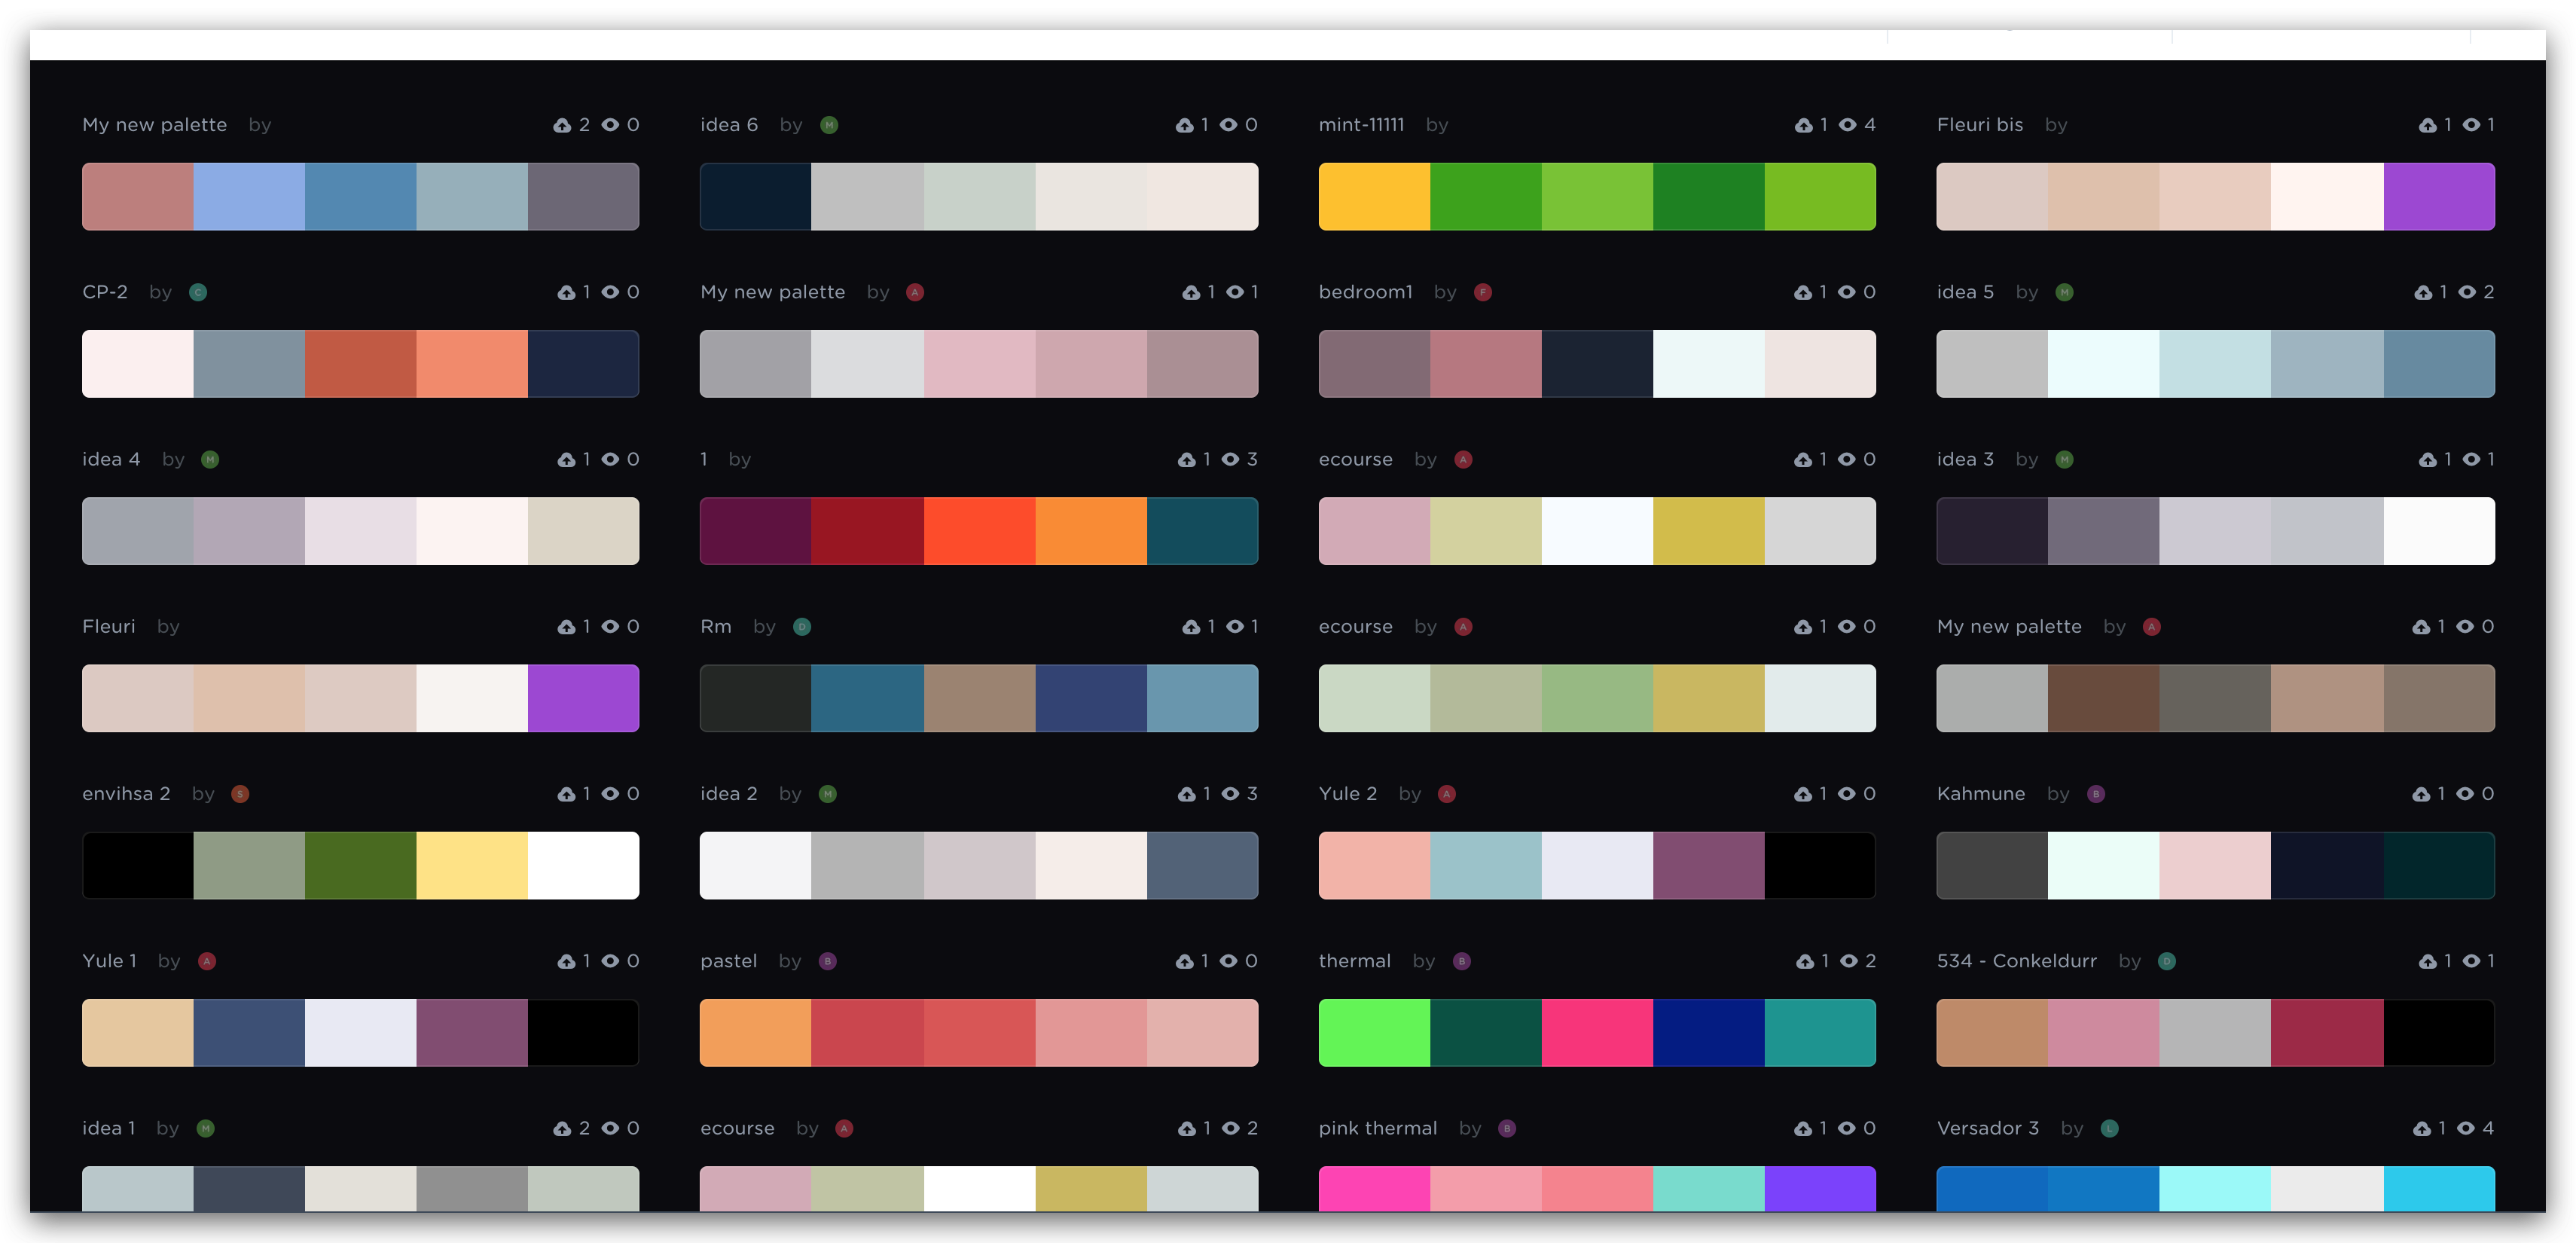Screen dimensions: 2576x1243
Task: Click the eye views icon for Versador 3
Action: coord(2466,1128)
